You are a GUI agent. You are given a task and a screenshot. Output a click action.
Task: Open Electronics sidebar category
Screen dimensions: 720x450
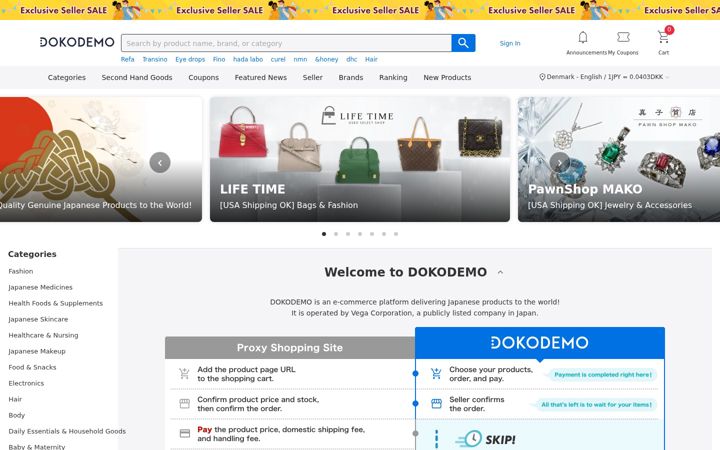[26, 383]
